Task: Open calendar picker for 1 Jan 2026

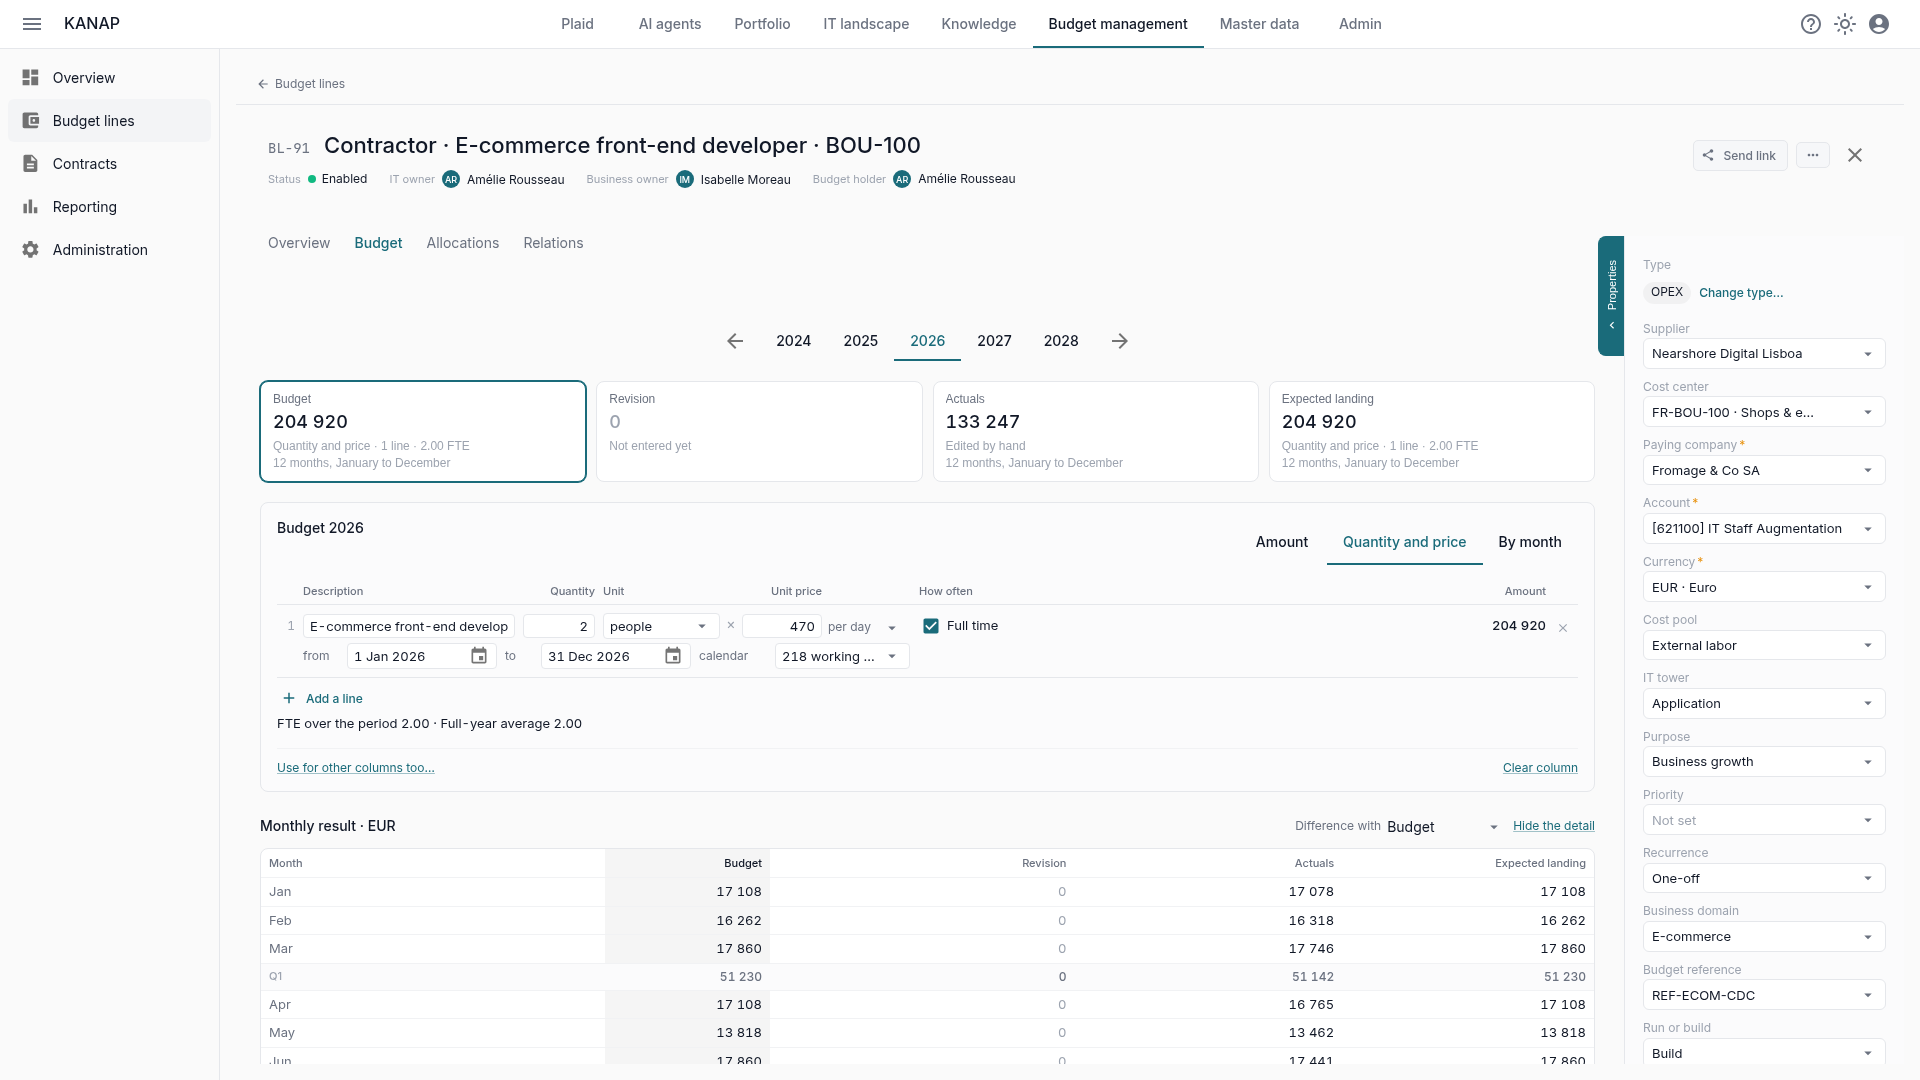Action: point(479,656)
